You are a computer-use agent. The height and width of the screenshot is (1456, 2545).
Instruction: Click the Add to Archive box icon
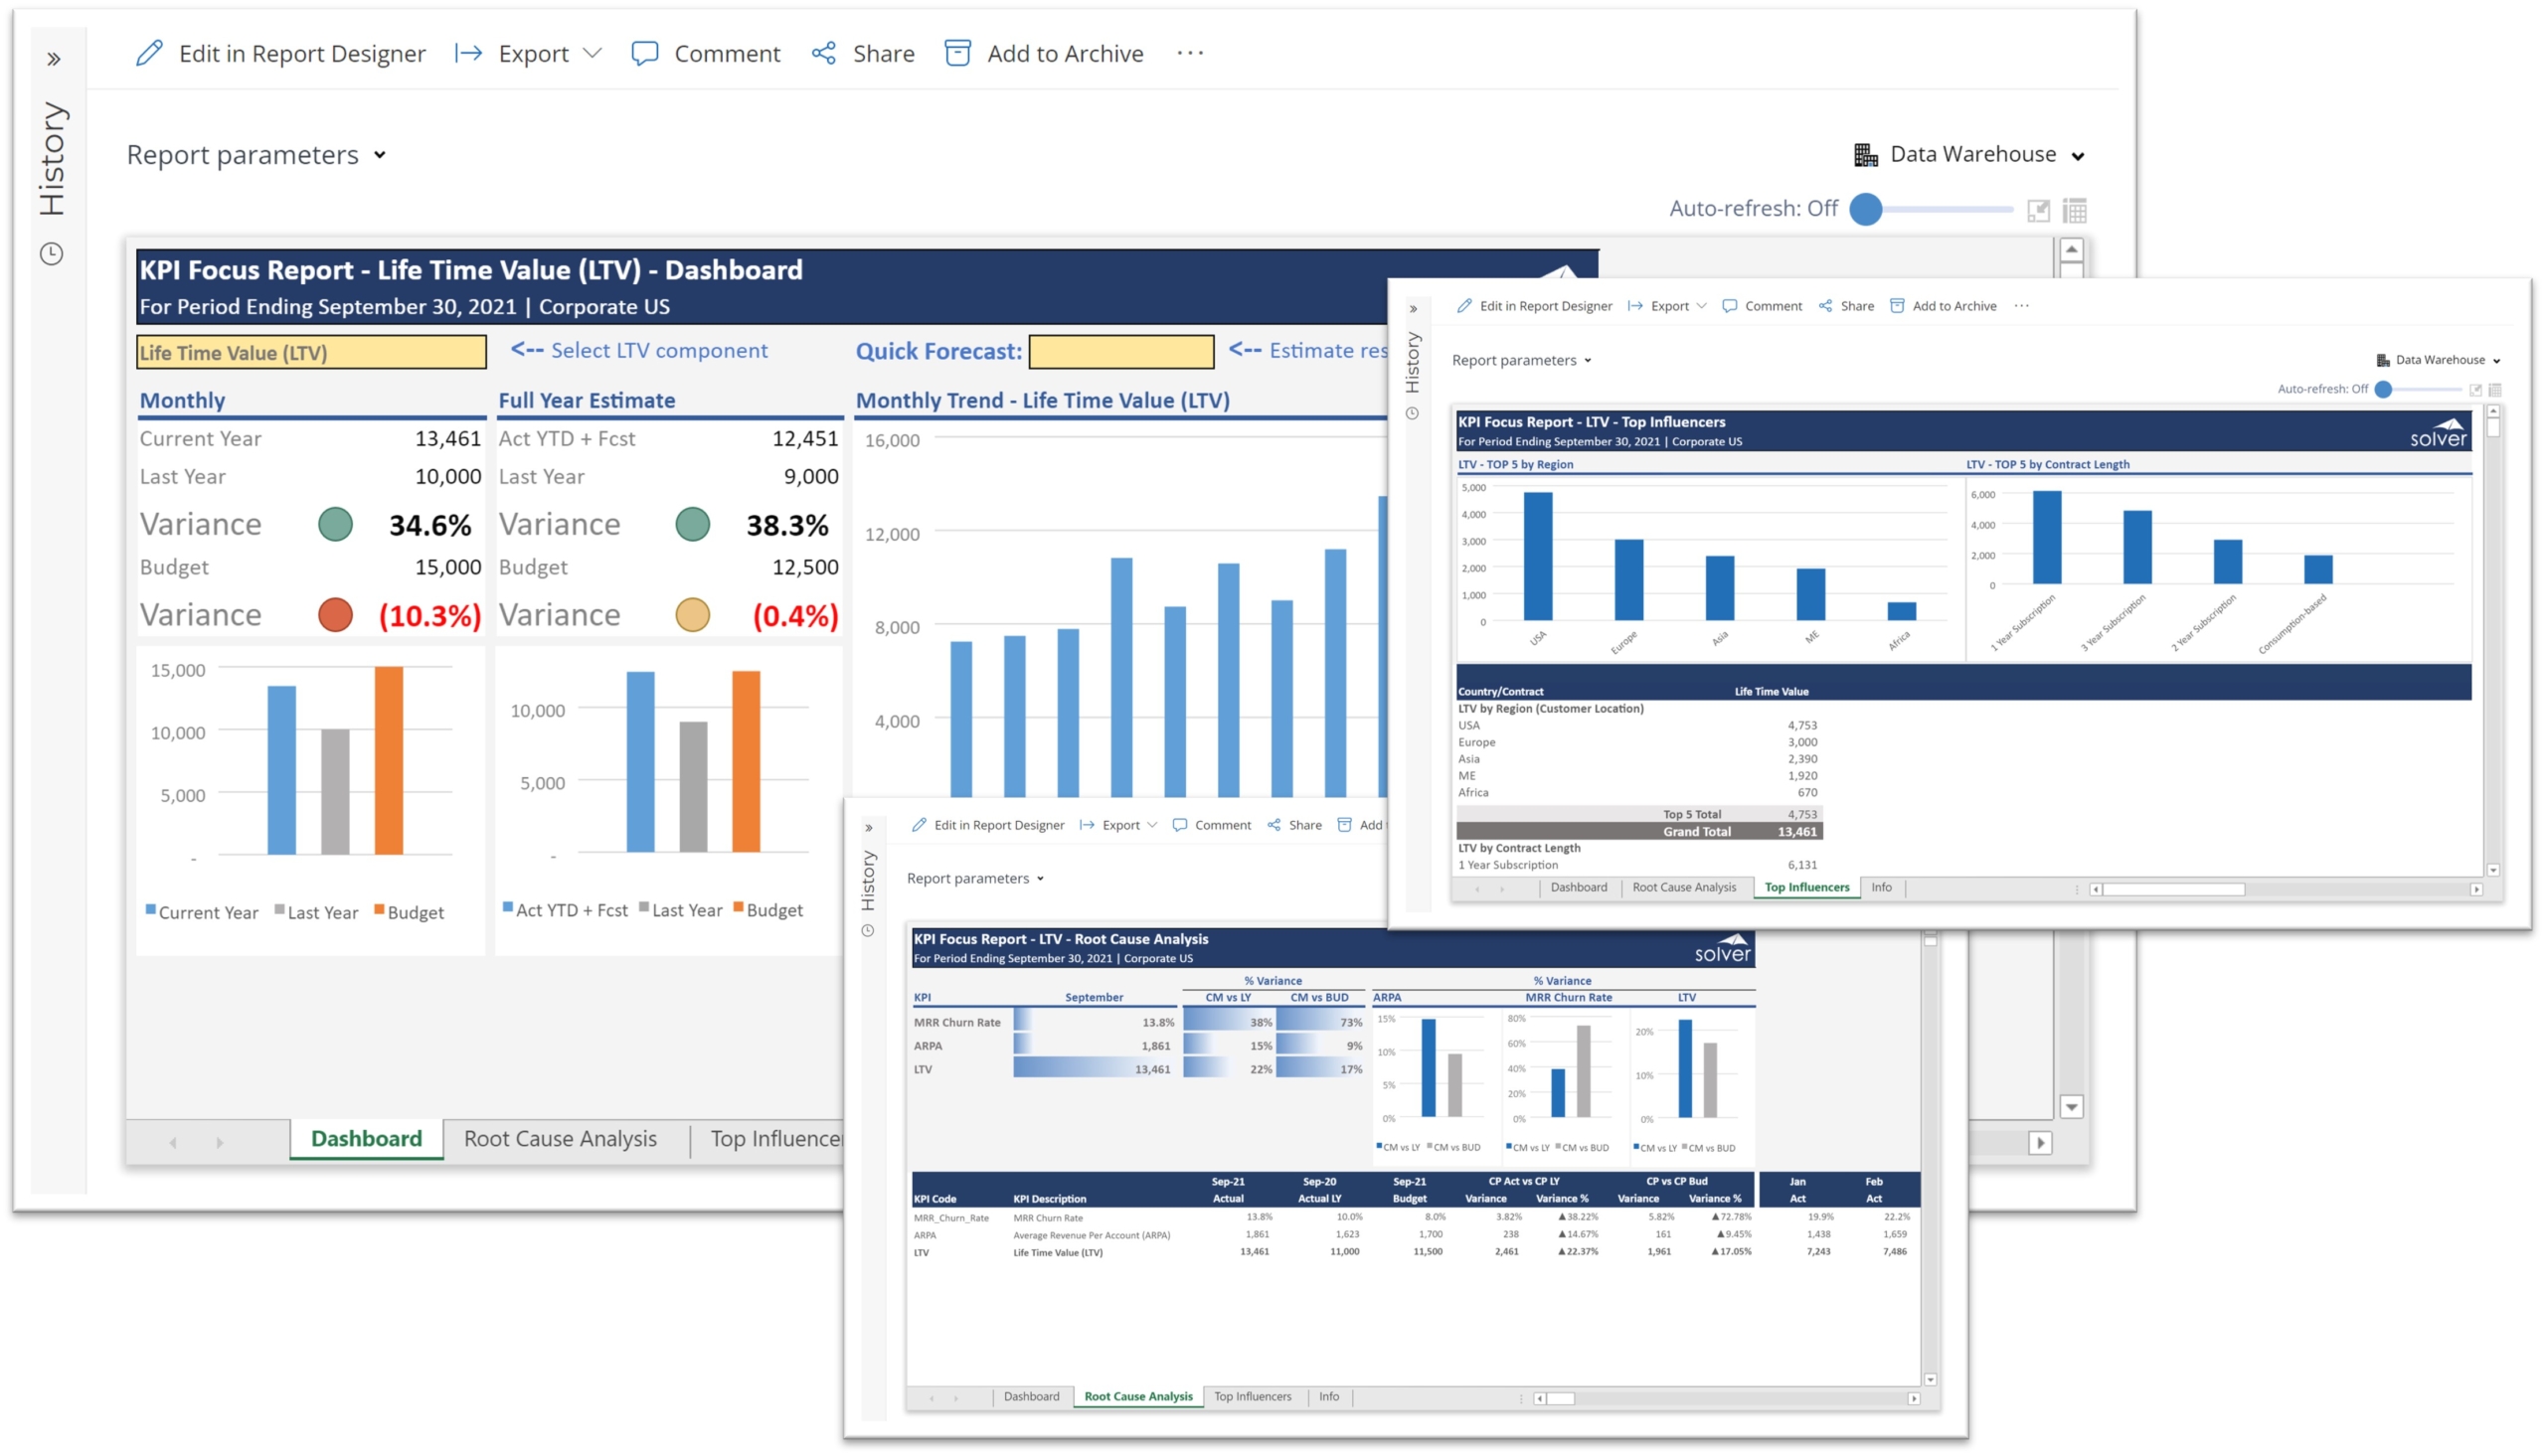[957, 53]
